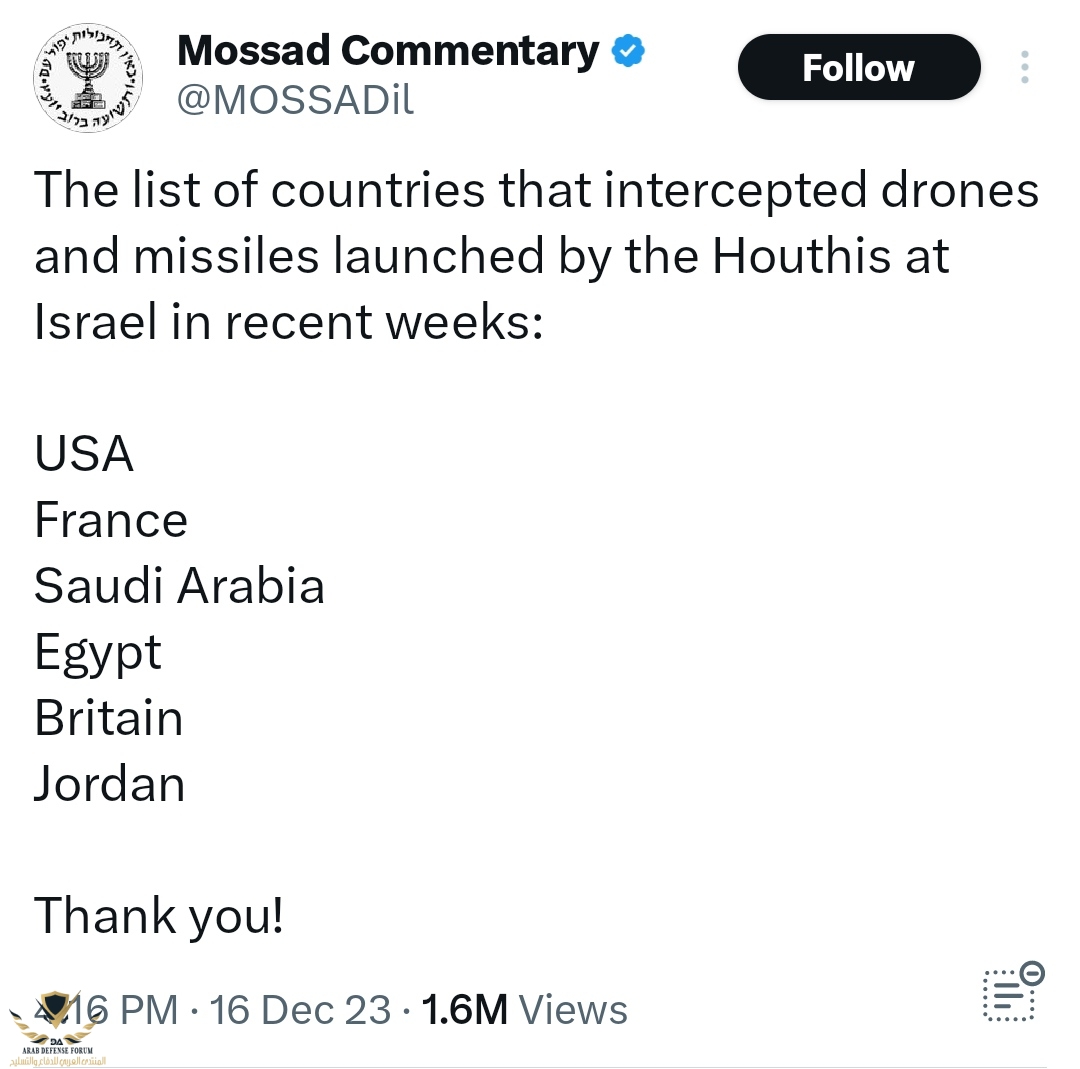Click the 16 Dec 23 date

pos(300,1009)
